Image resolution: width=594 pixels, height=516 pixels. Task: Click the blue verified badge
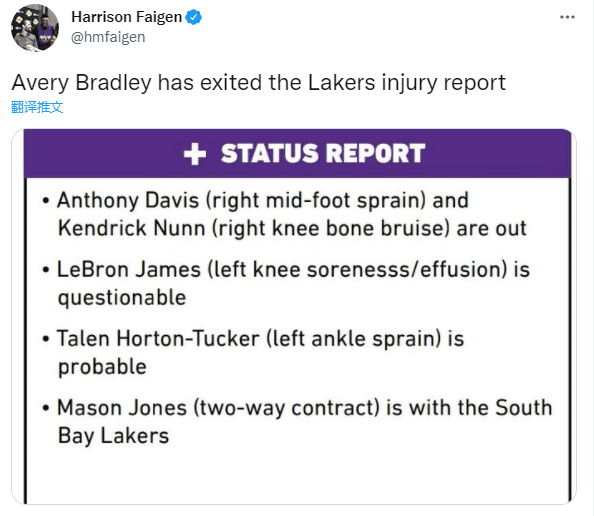coord(194,17)
